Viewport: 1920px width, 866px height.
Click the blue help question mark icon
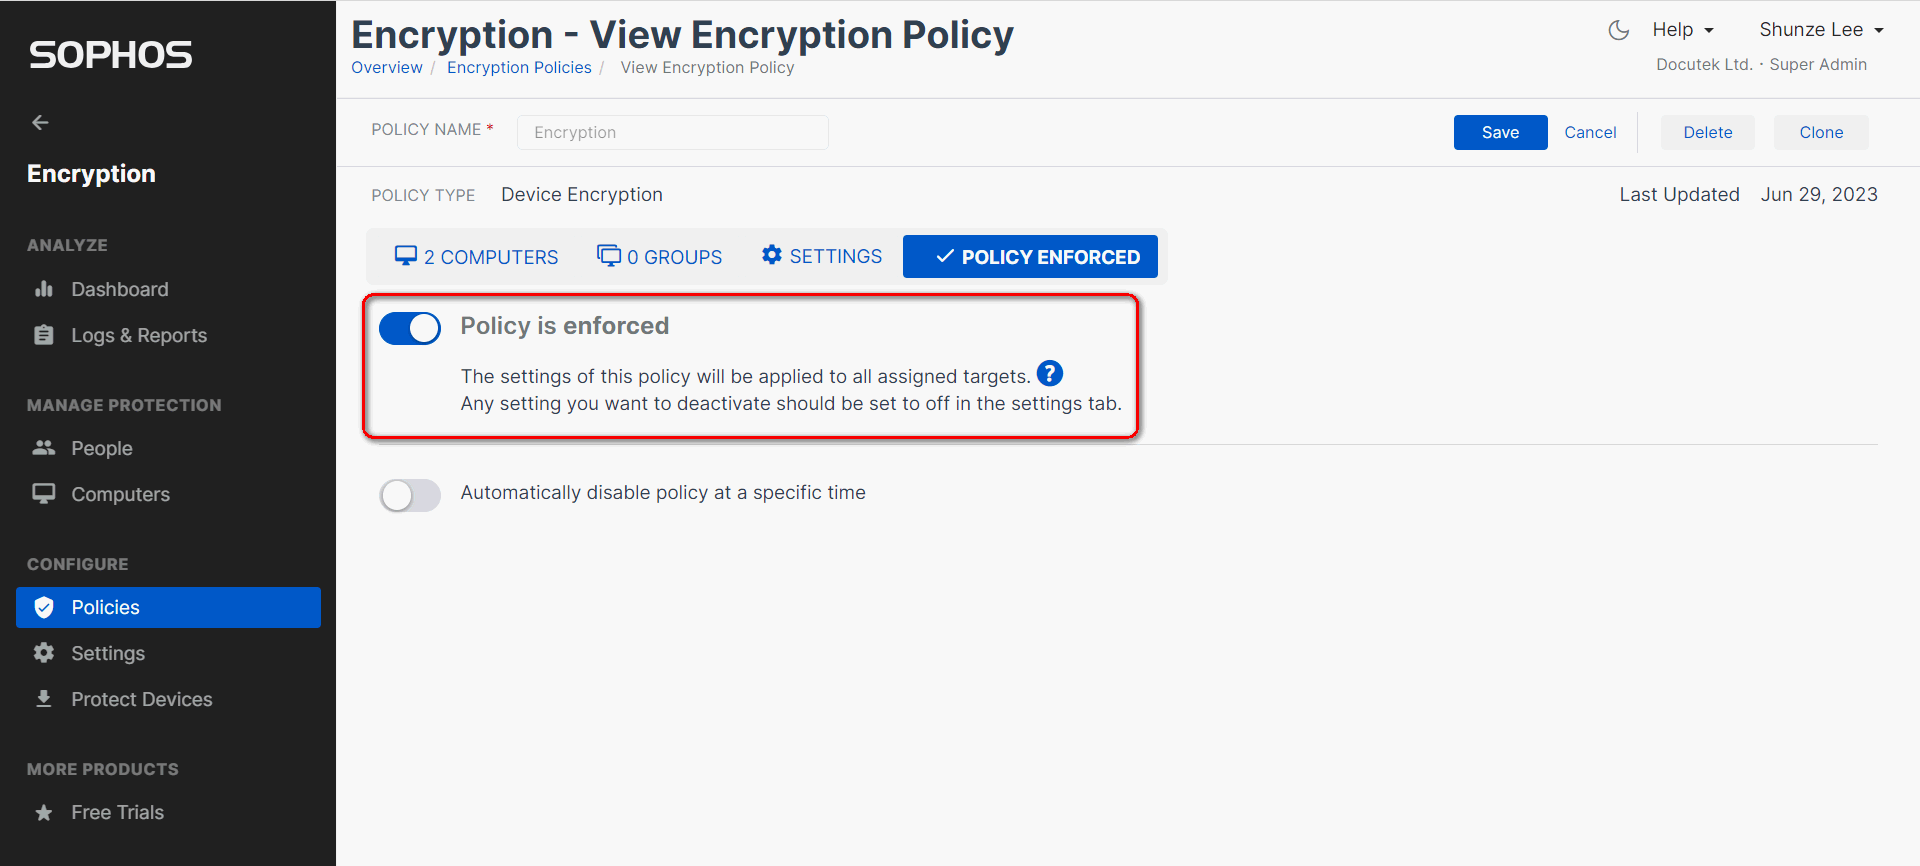pyautogui.click(x=1049, y=374)
